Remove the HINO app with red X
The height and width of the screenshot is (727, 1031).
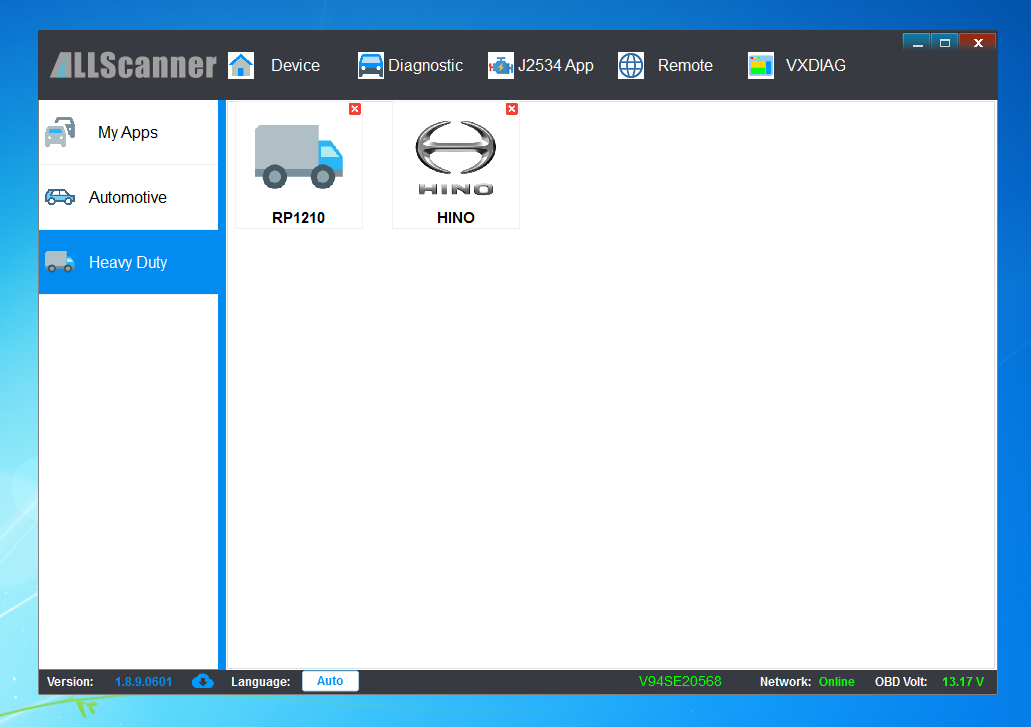click(x=512, y=109)
